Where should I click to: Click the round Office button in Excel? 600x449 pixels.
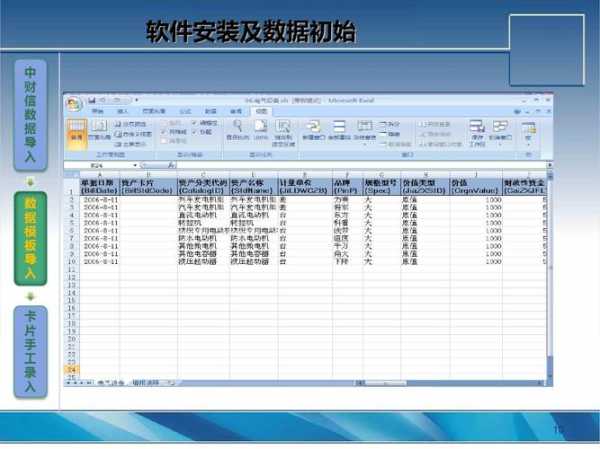point(74,102)
